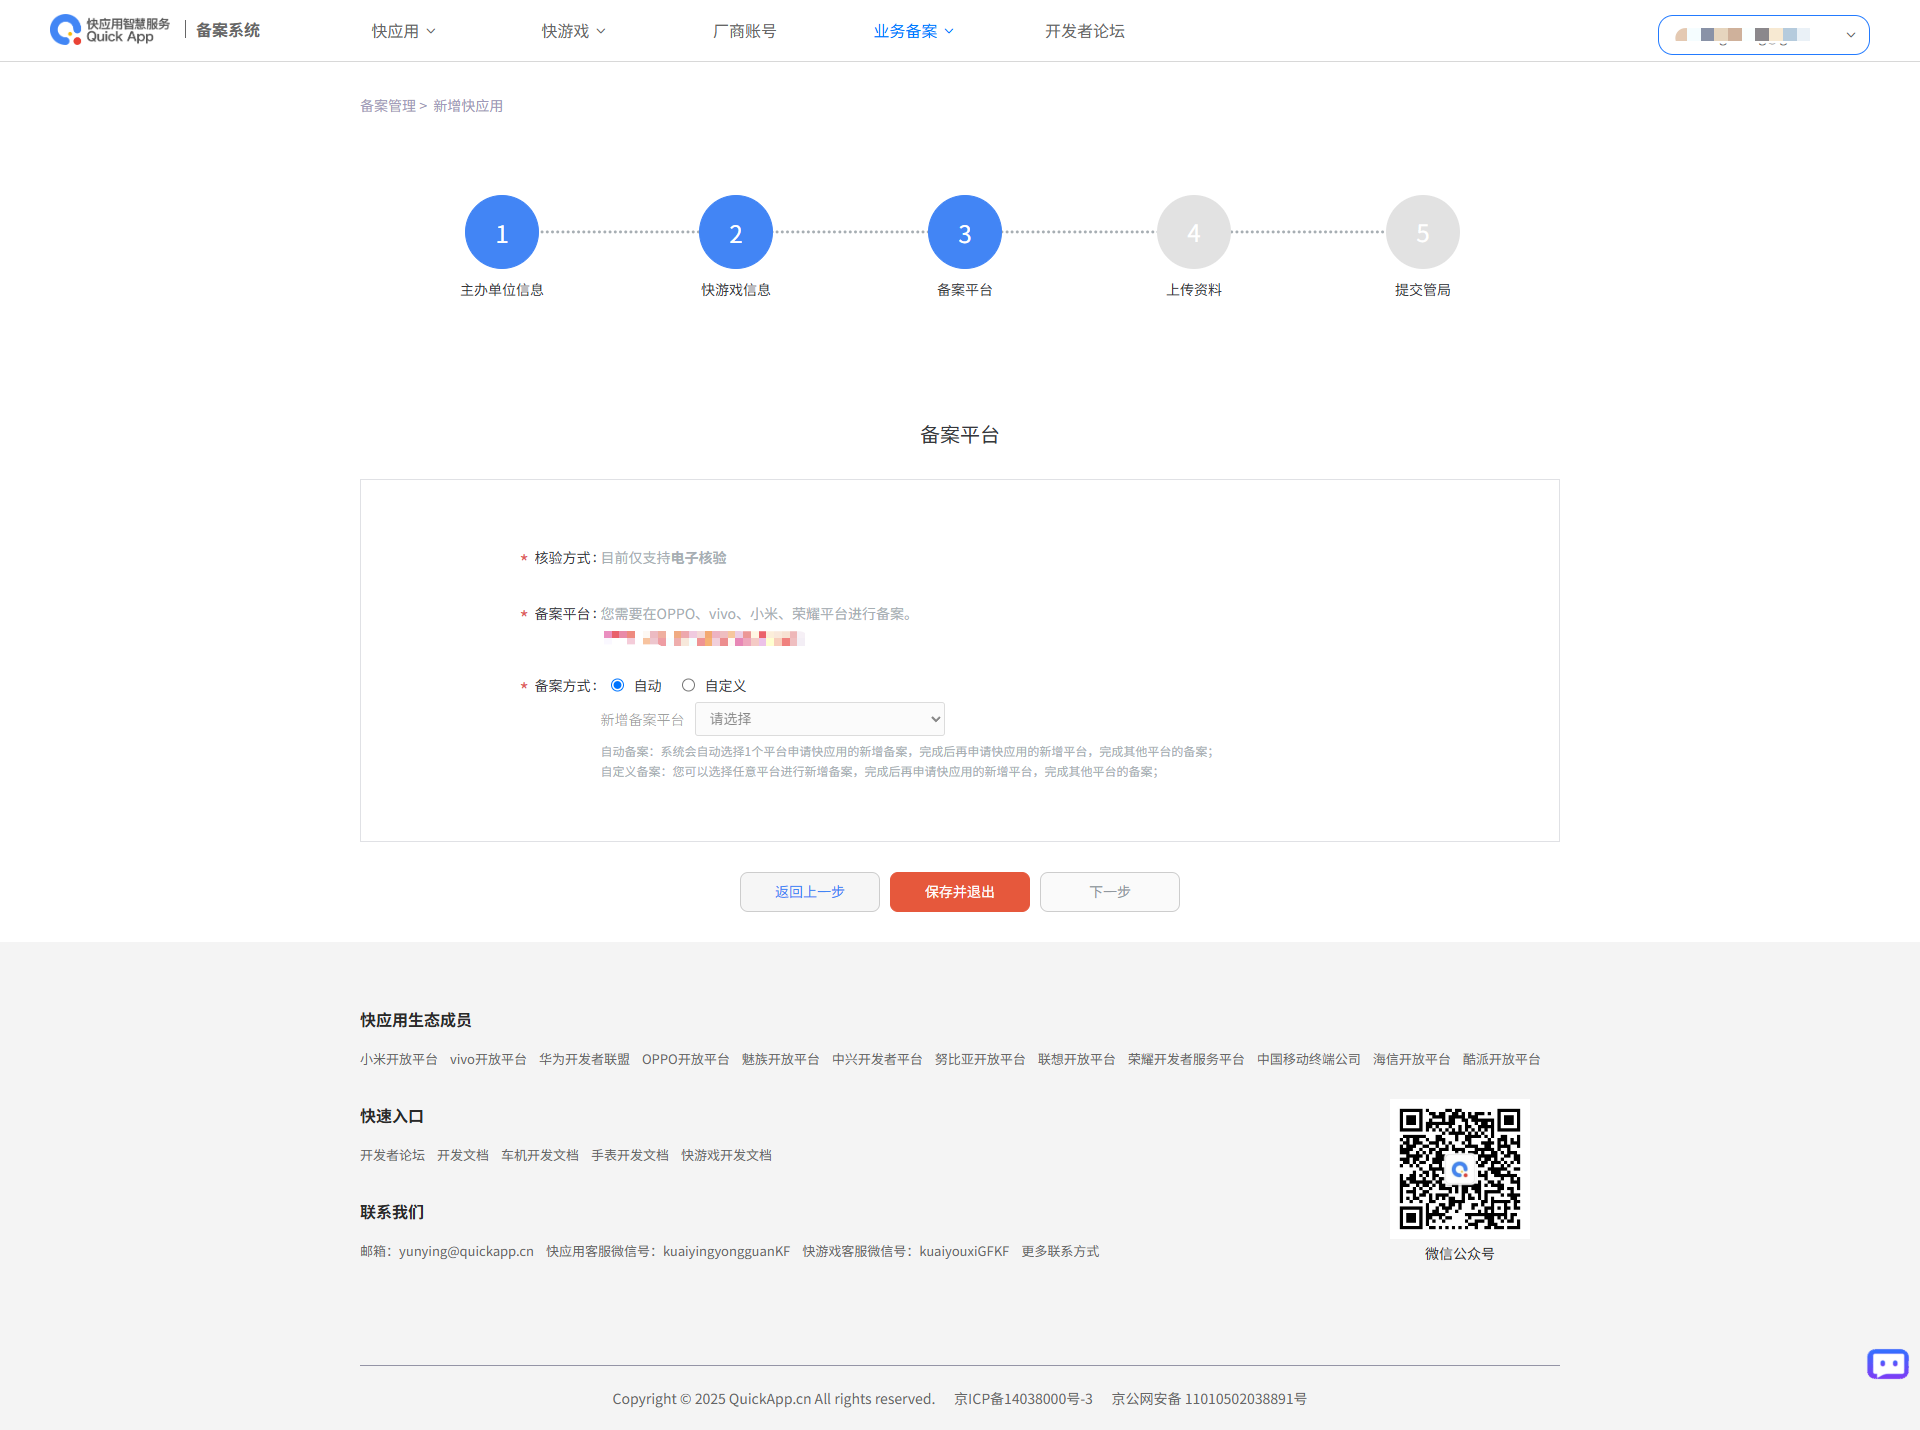
Task: Open the 小米开放平台 footer link
Action: 399,1059
